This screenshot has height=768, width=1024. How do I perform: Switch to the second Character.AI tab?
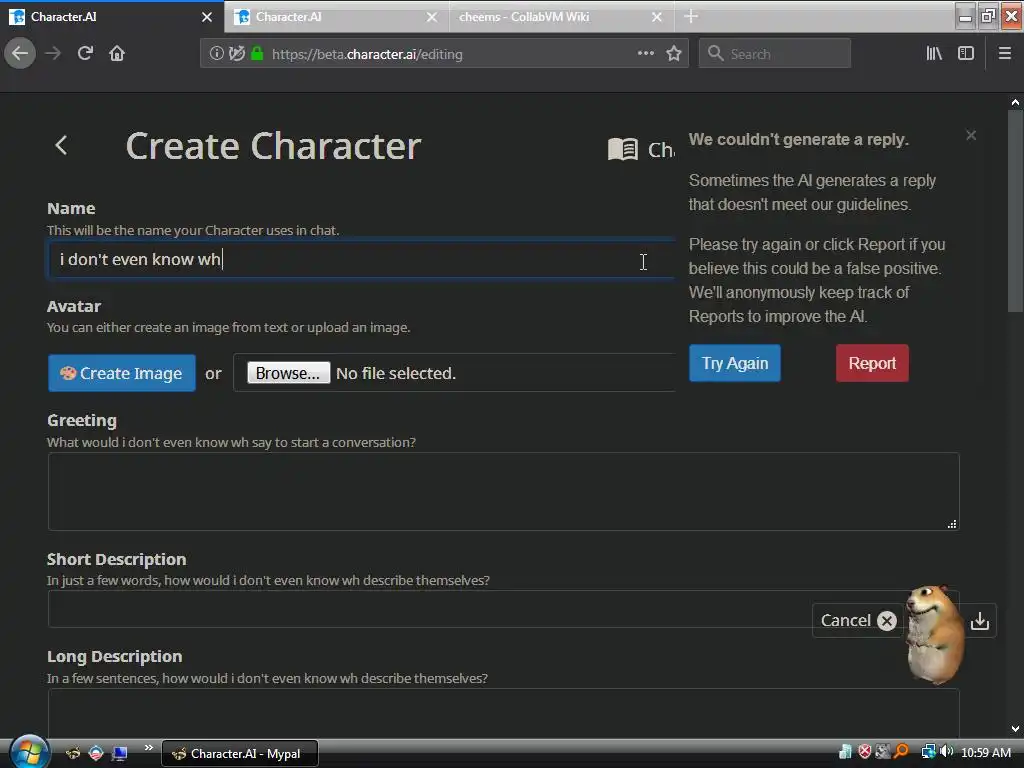[x=337, y=17]
